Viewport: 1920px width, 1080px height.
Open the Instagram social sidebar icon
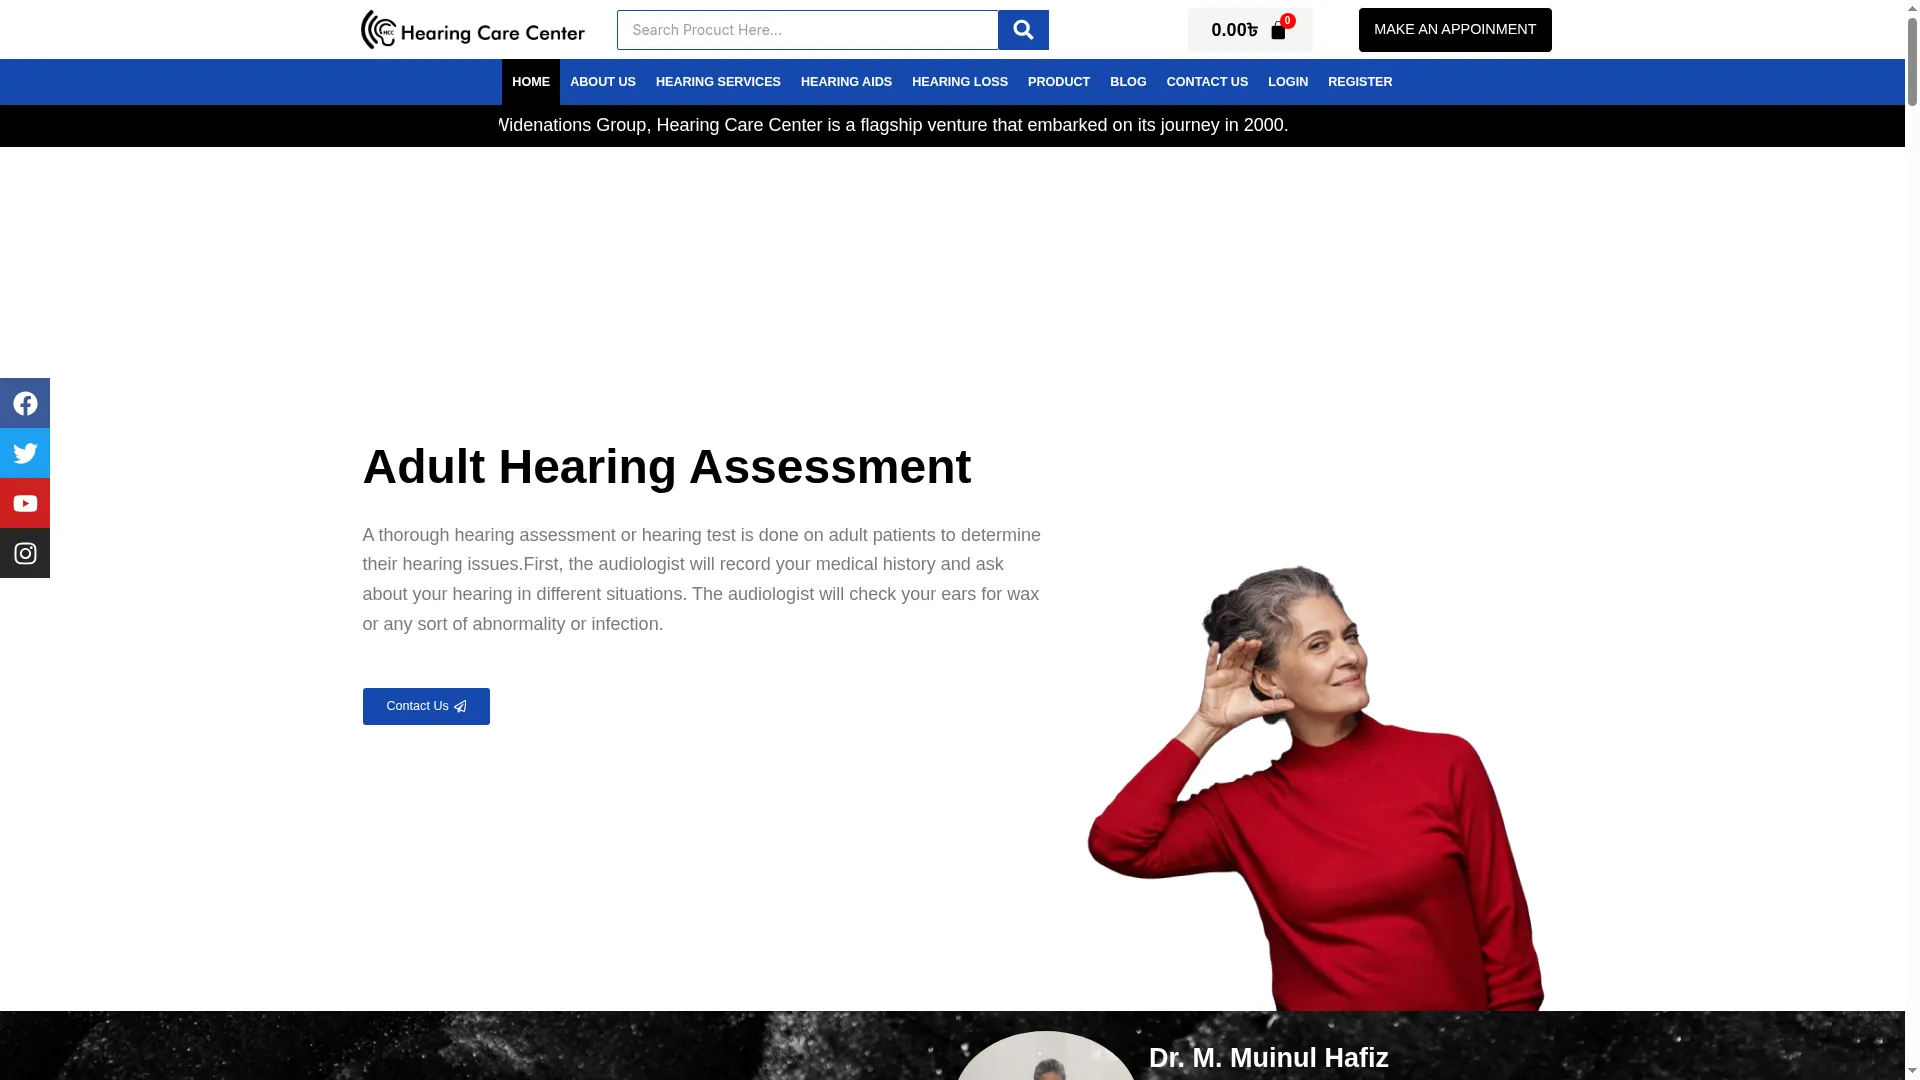(x=25, y=553)
